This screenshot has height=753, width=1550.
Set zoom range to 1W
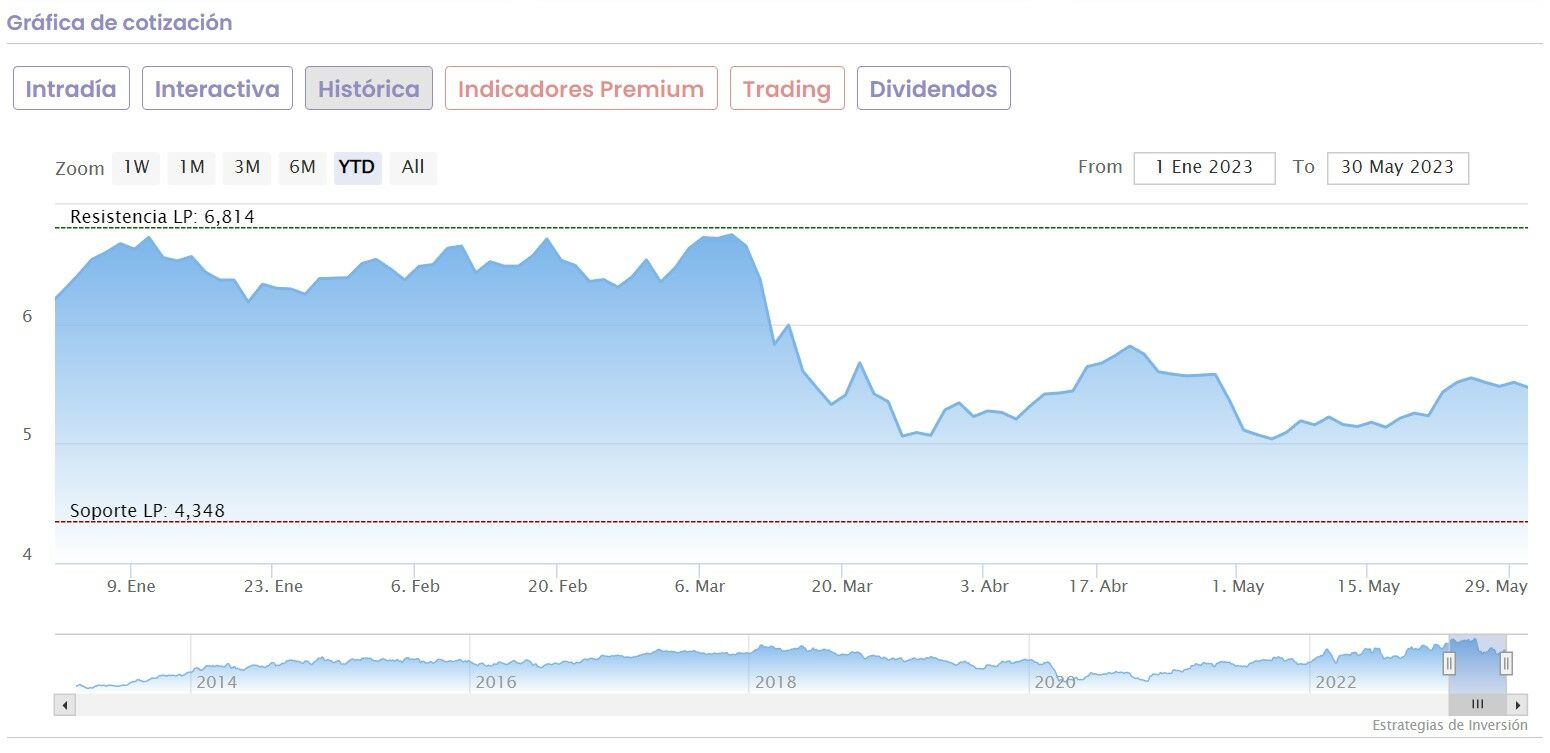coord(136,167)
